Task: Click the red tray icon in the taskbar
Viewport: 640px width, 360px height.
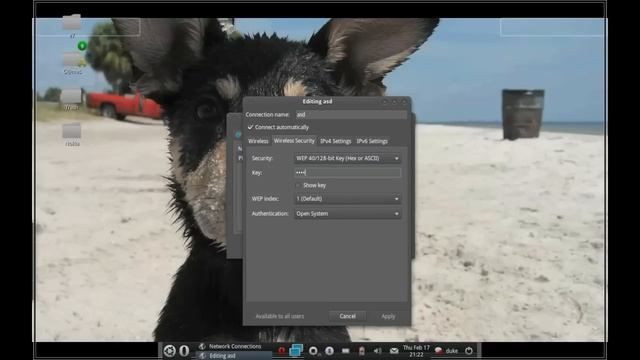Action: (x=281, y=351)
